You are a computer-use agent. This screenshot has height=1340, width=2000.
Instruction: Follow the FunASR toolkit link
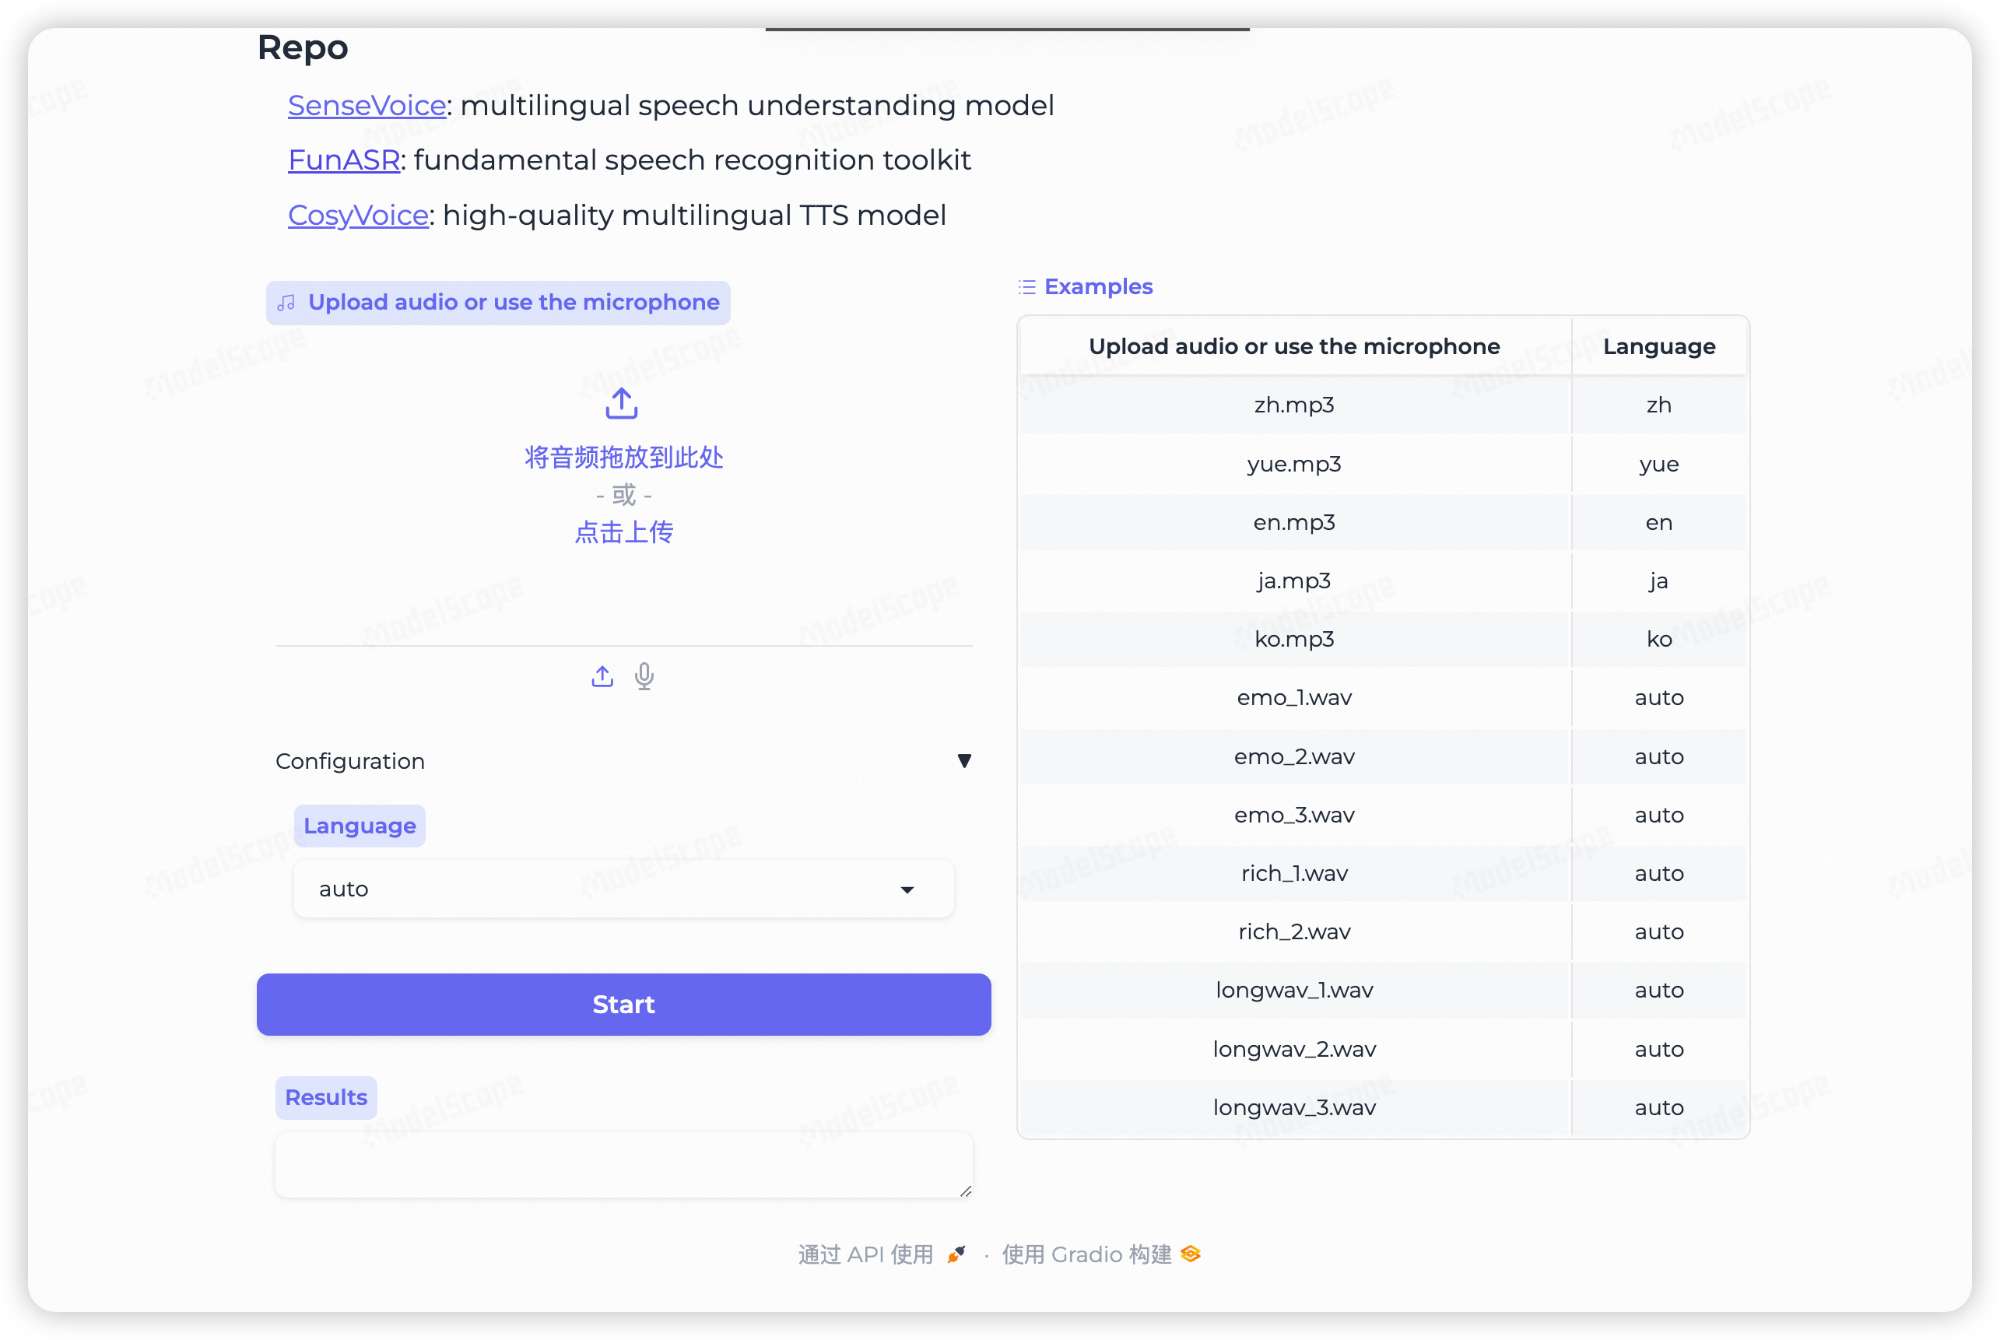point(343,160)
